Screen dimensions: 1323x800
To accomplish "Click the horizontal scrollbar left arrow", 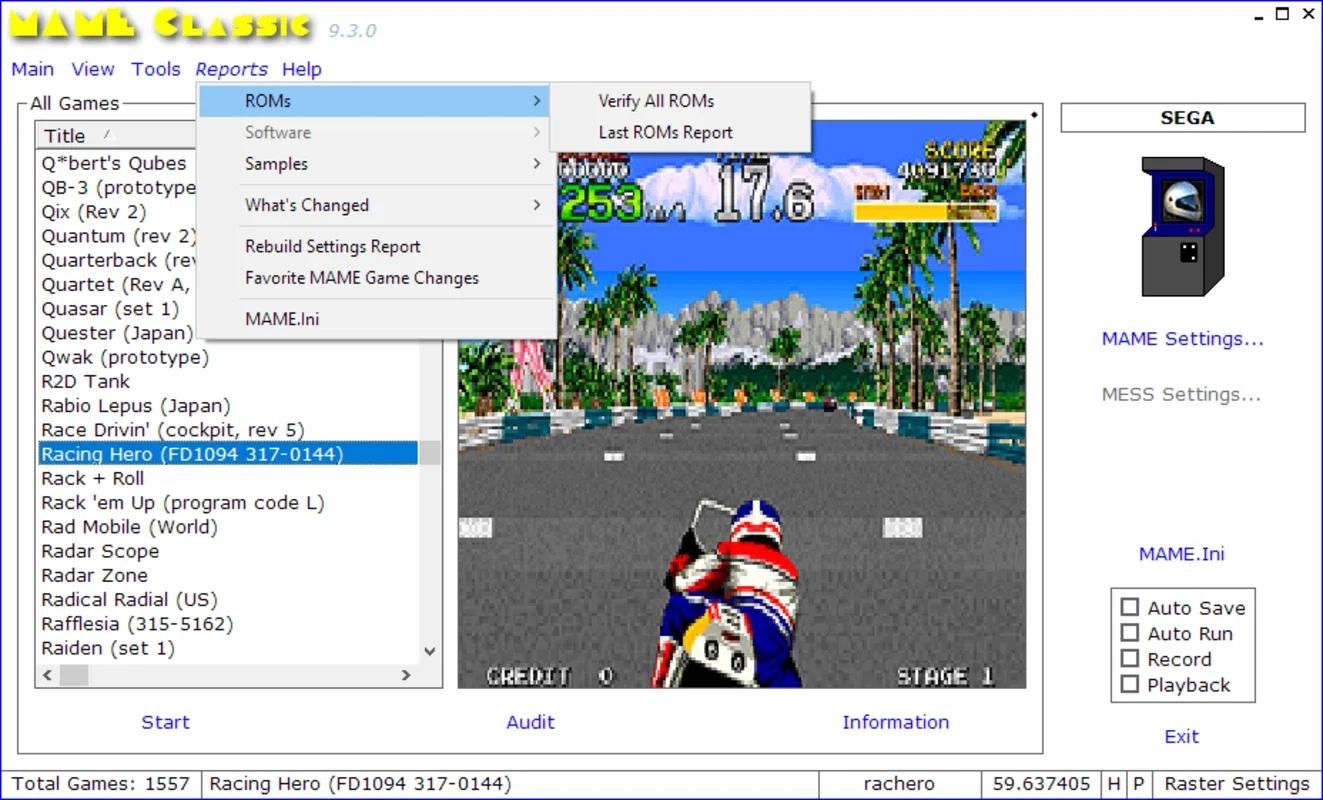I will 48,676.
